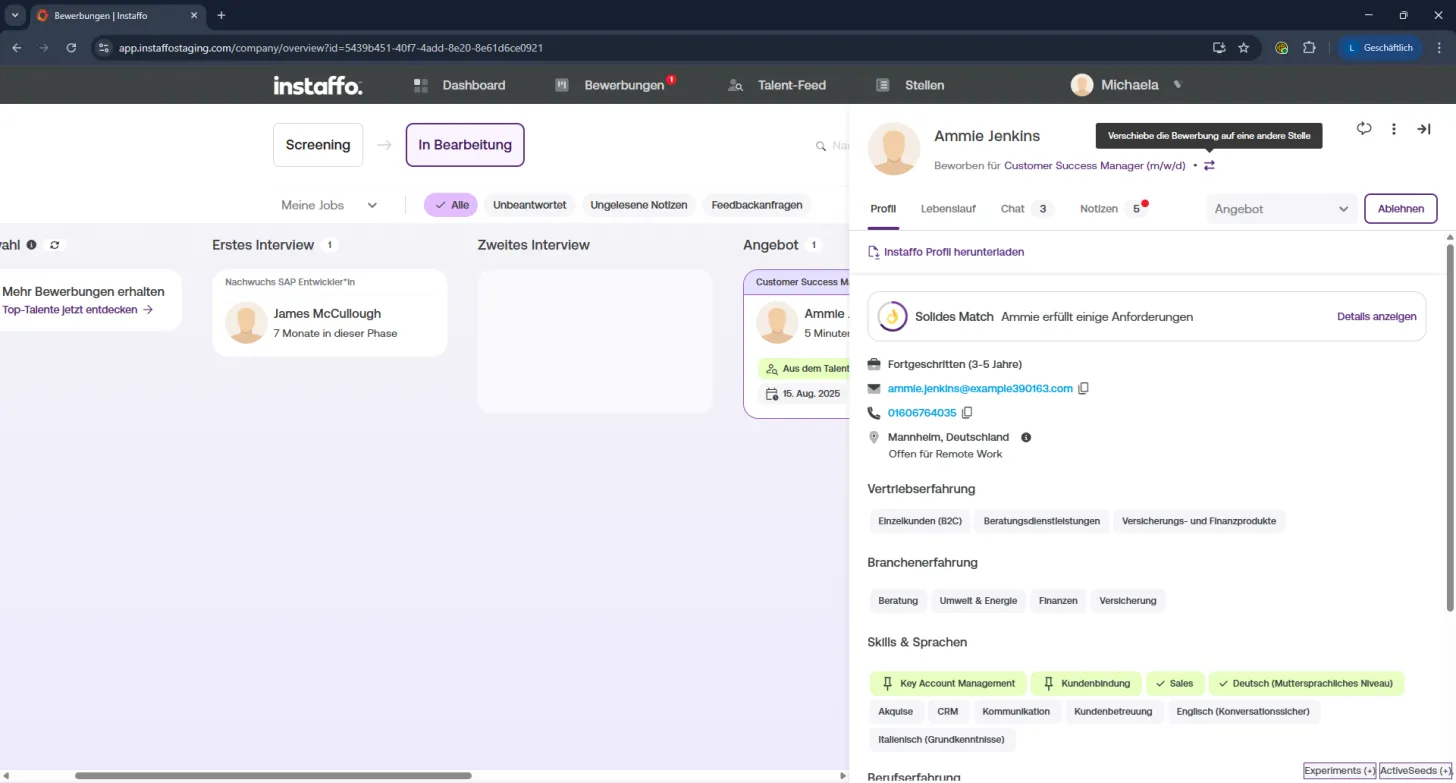Screen dimensions: 1456x783
Task: Collapse the candidate side panel with arrow icon
Action: (x=1424, y=129)
